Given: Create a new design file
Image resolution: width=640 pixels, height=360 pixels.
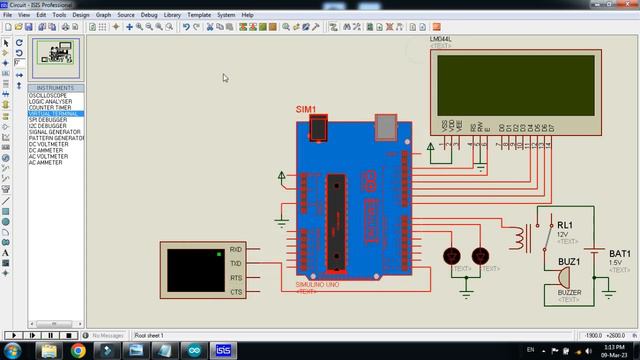Looking at the screenshot, I should pos(8,27).
